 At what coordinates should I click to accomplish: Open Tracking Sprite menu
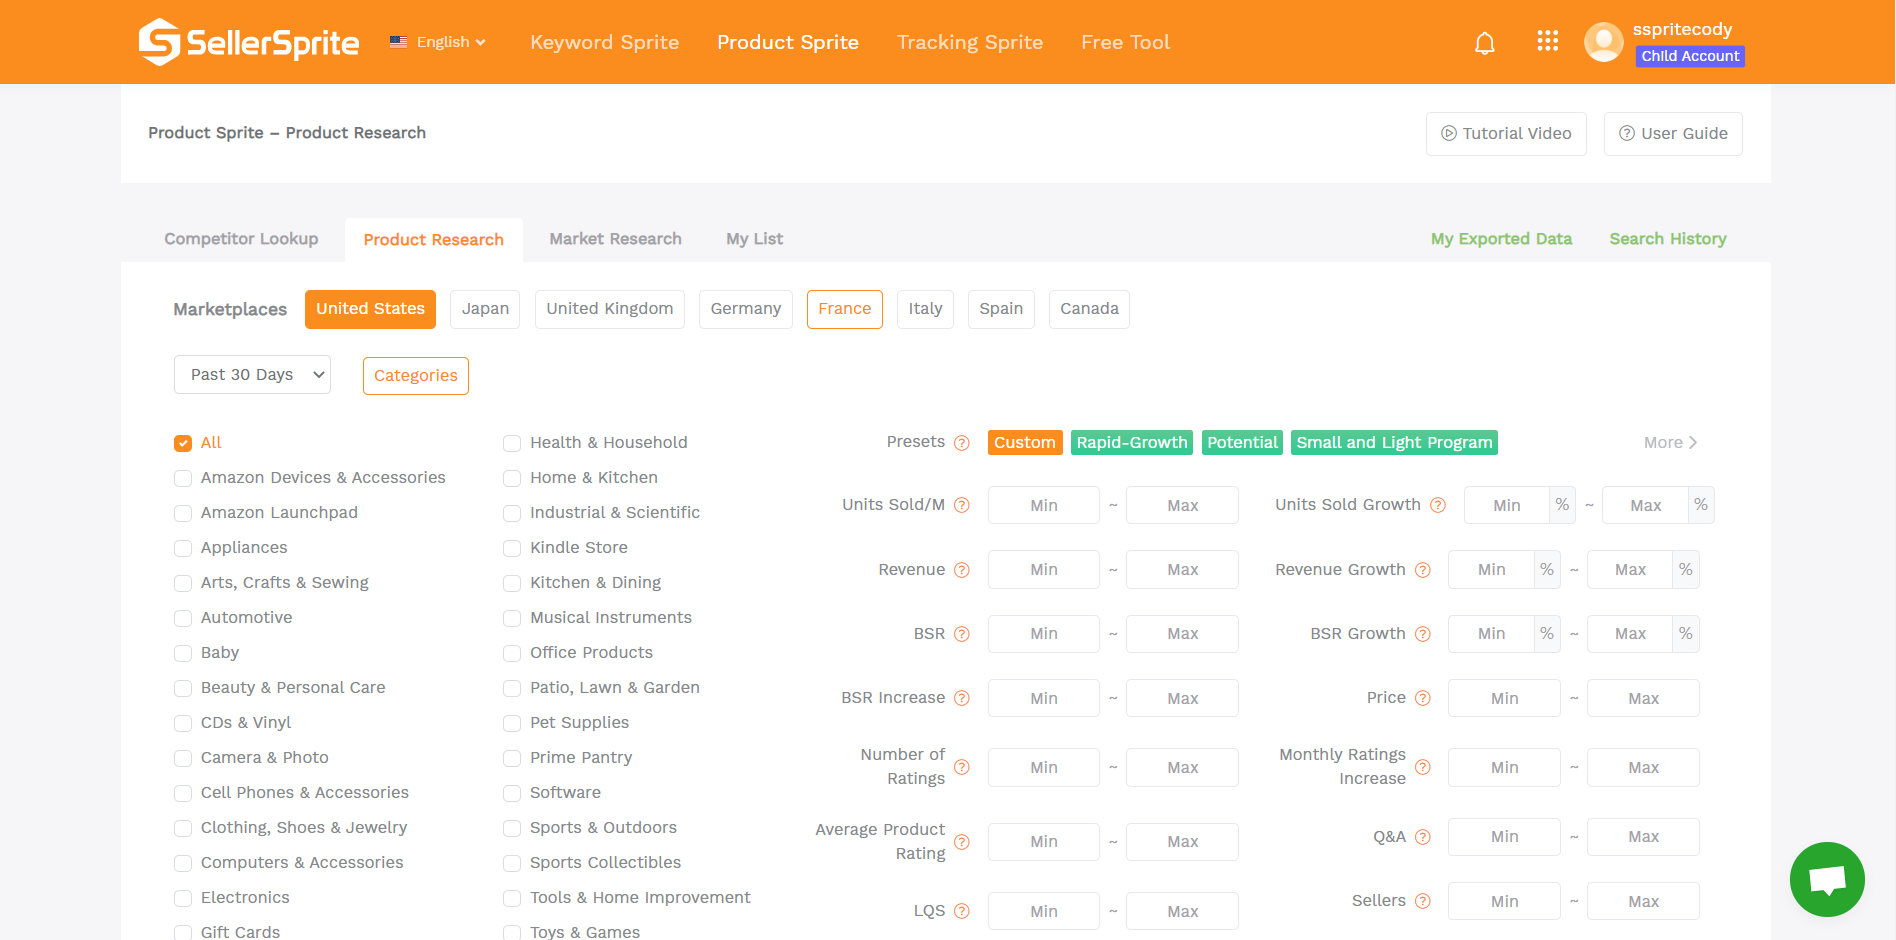[x=970, y=42]
